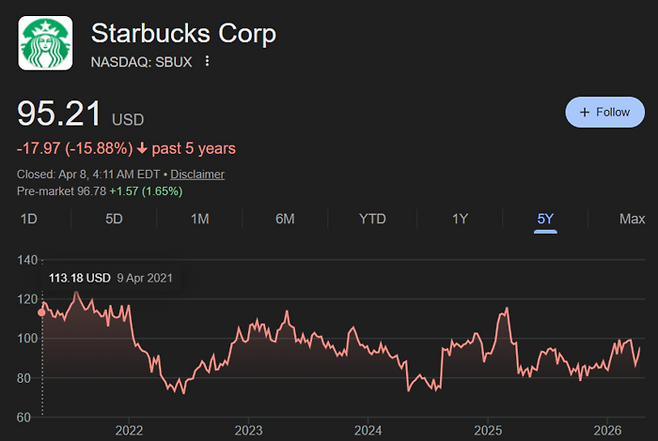
Task: Click the Starbucks Corp title
Action: 183,33
